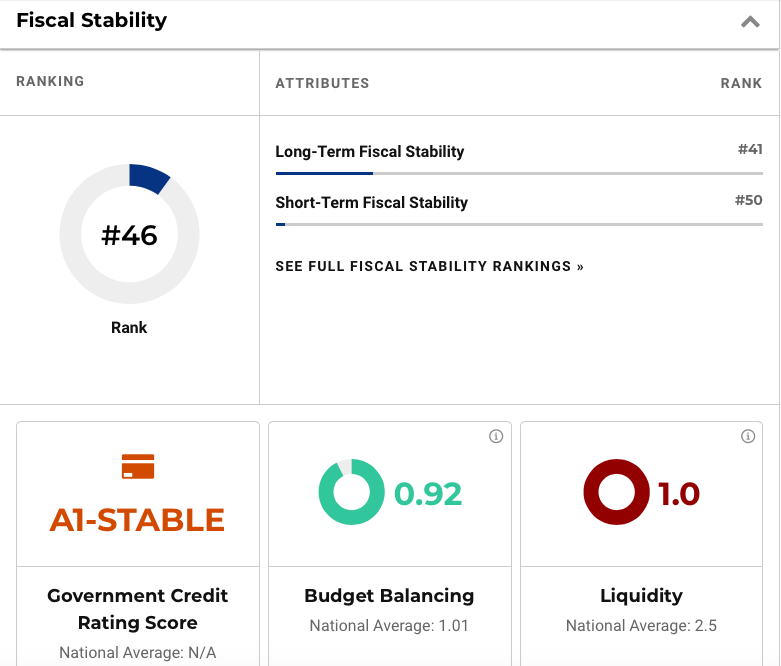This screenshot has width=781, height=666.
Task: Open the full fiscal stability rankings link
Action: pyautogui.click(x=429, y=267)
